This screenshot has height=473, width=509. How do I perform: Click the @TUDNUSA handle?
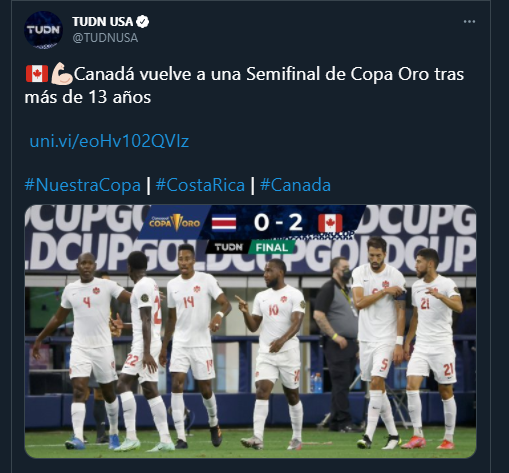click(105, 38)
